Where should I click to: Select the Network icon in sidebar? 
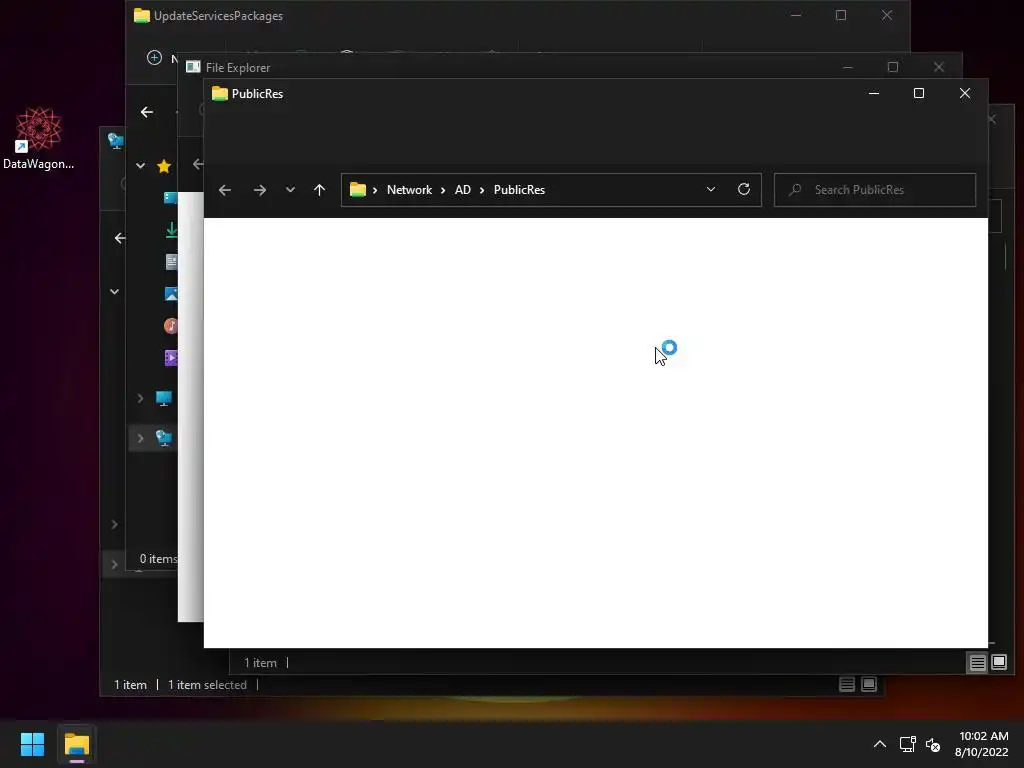click(x=163, y=438)
